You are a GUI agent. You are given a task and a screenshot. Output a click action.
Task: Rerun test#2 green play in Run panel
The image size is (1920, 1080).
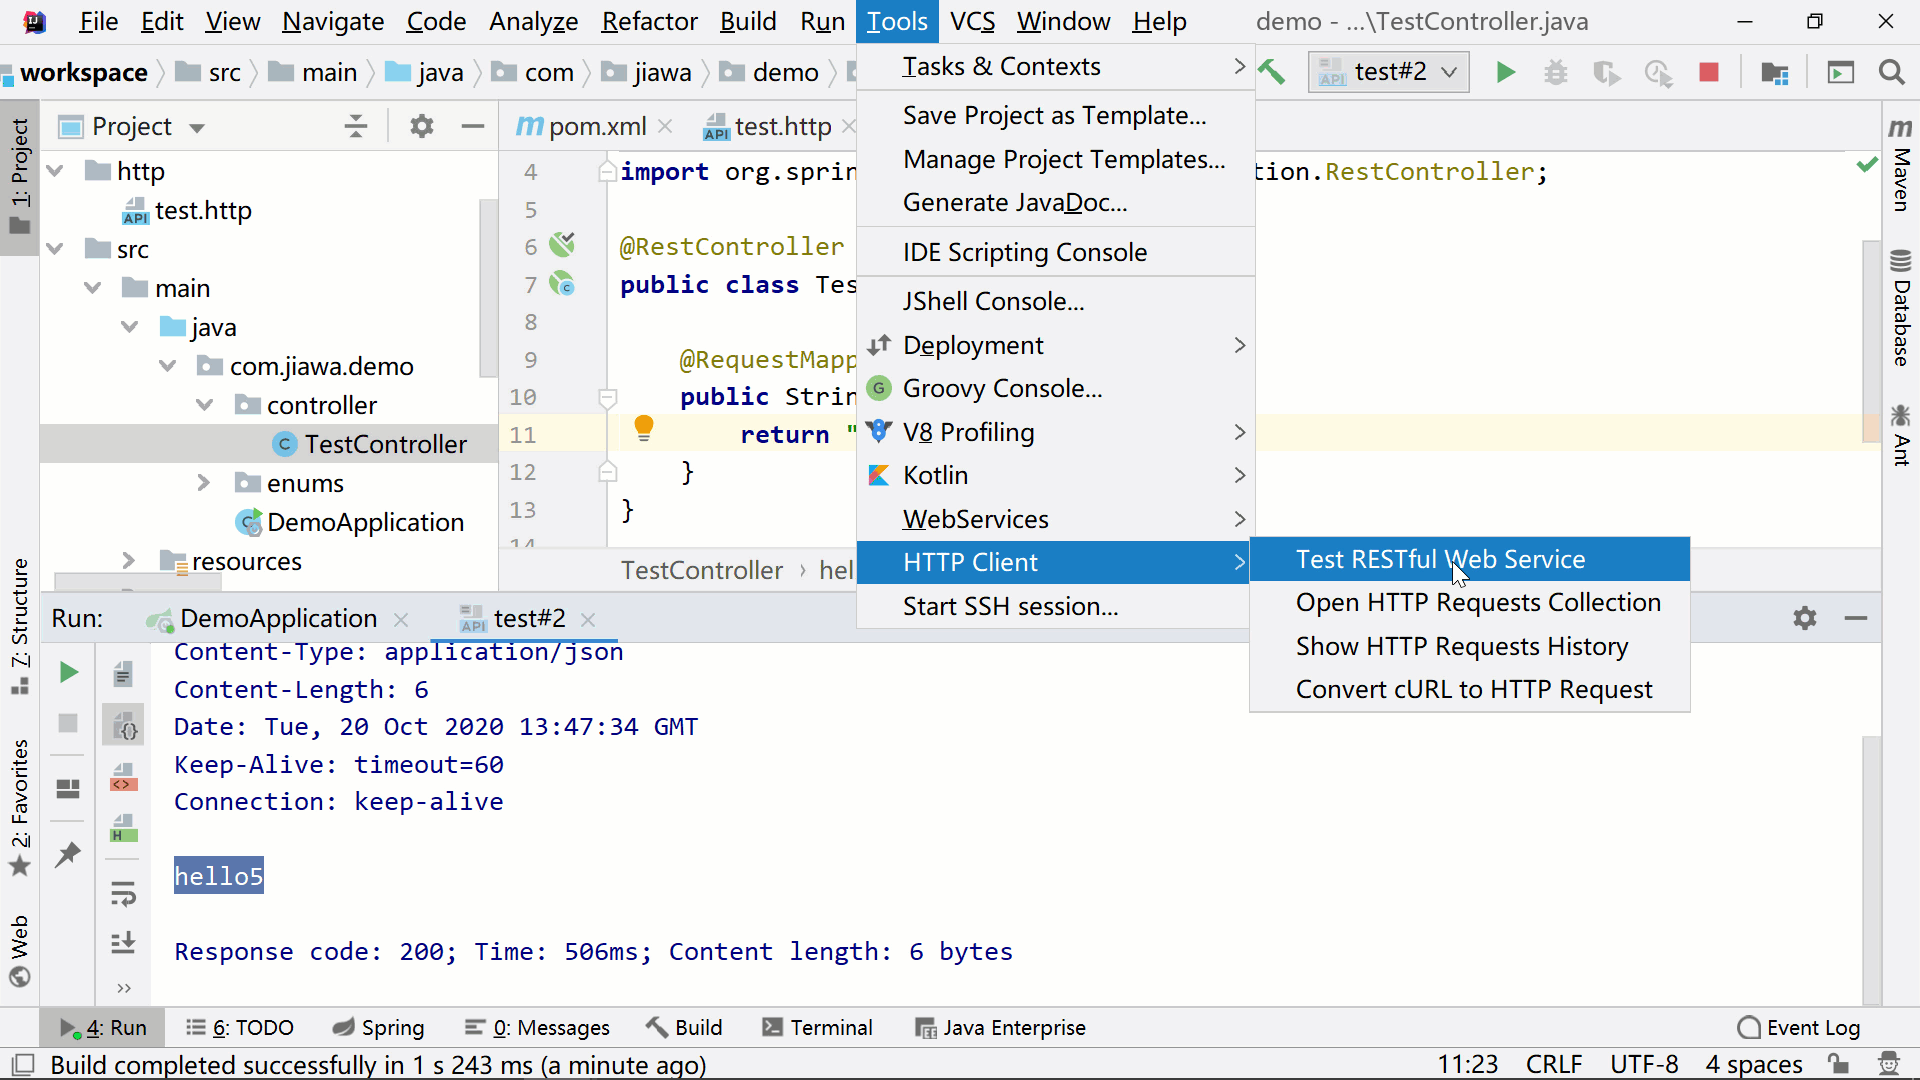pyautogui.click(x=68, y=672)
